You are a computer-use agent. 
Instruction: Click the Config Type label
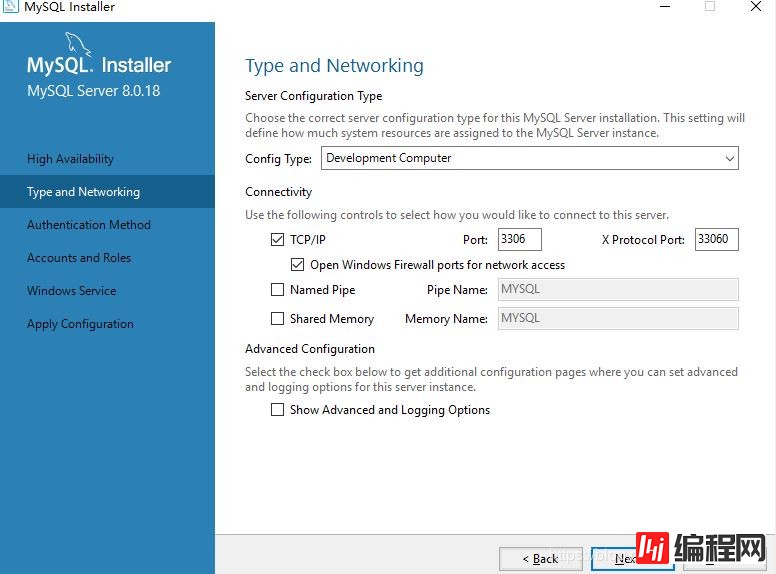coord(278,159)
